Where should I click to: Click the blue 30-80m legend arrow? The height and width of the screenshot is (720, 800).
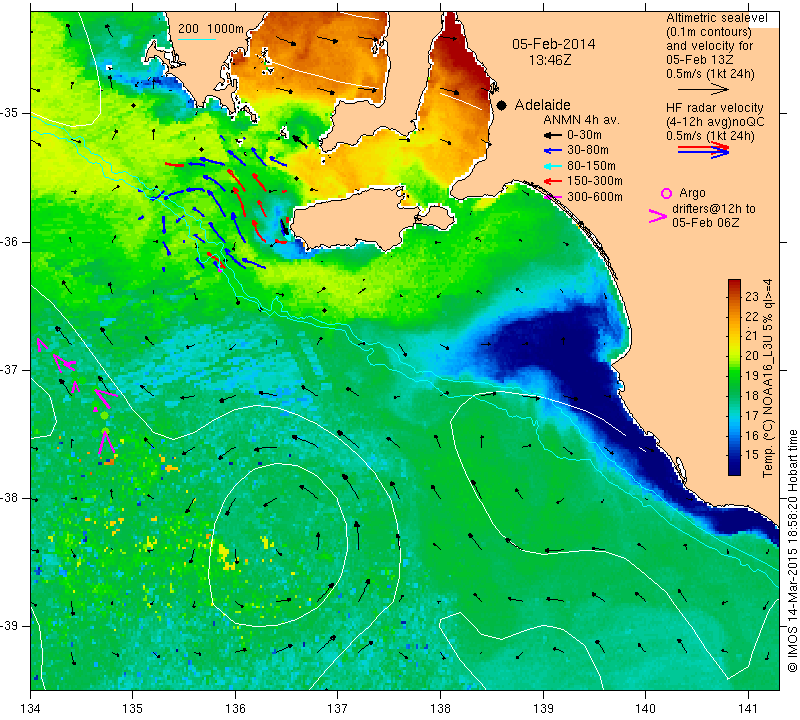coord(553,151)
